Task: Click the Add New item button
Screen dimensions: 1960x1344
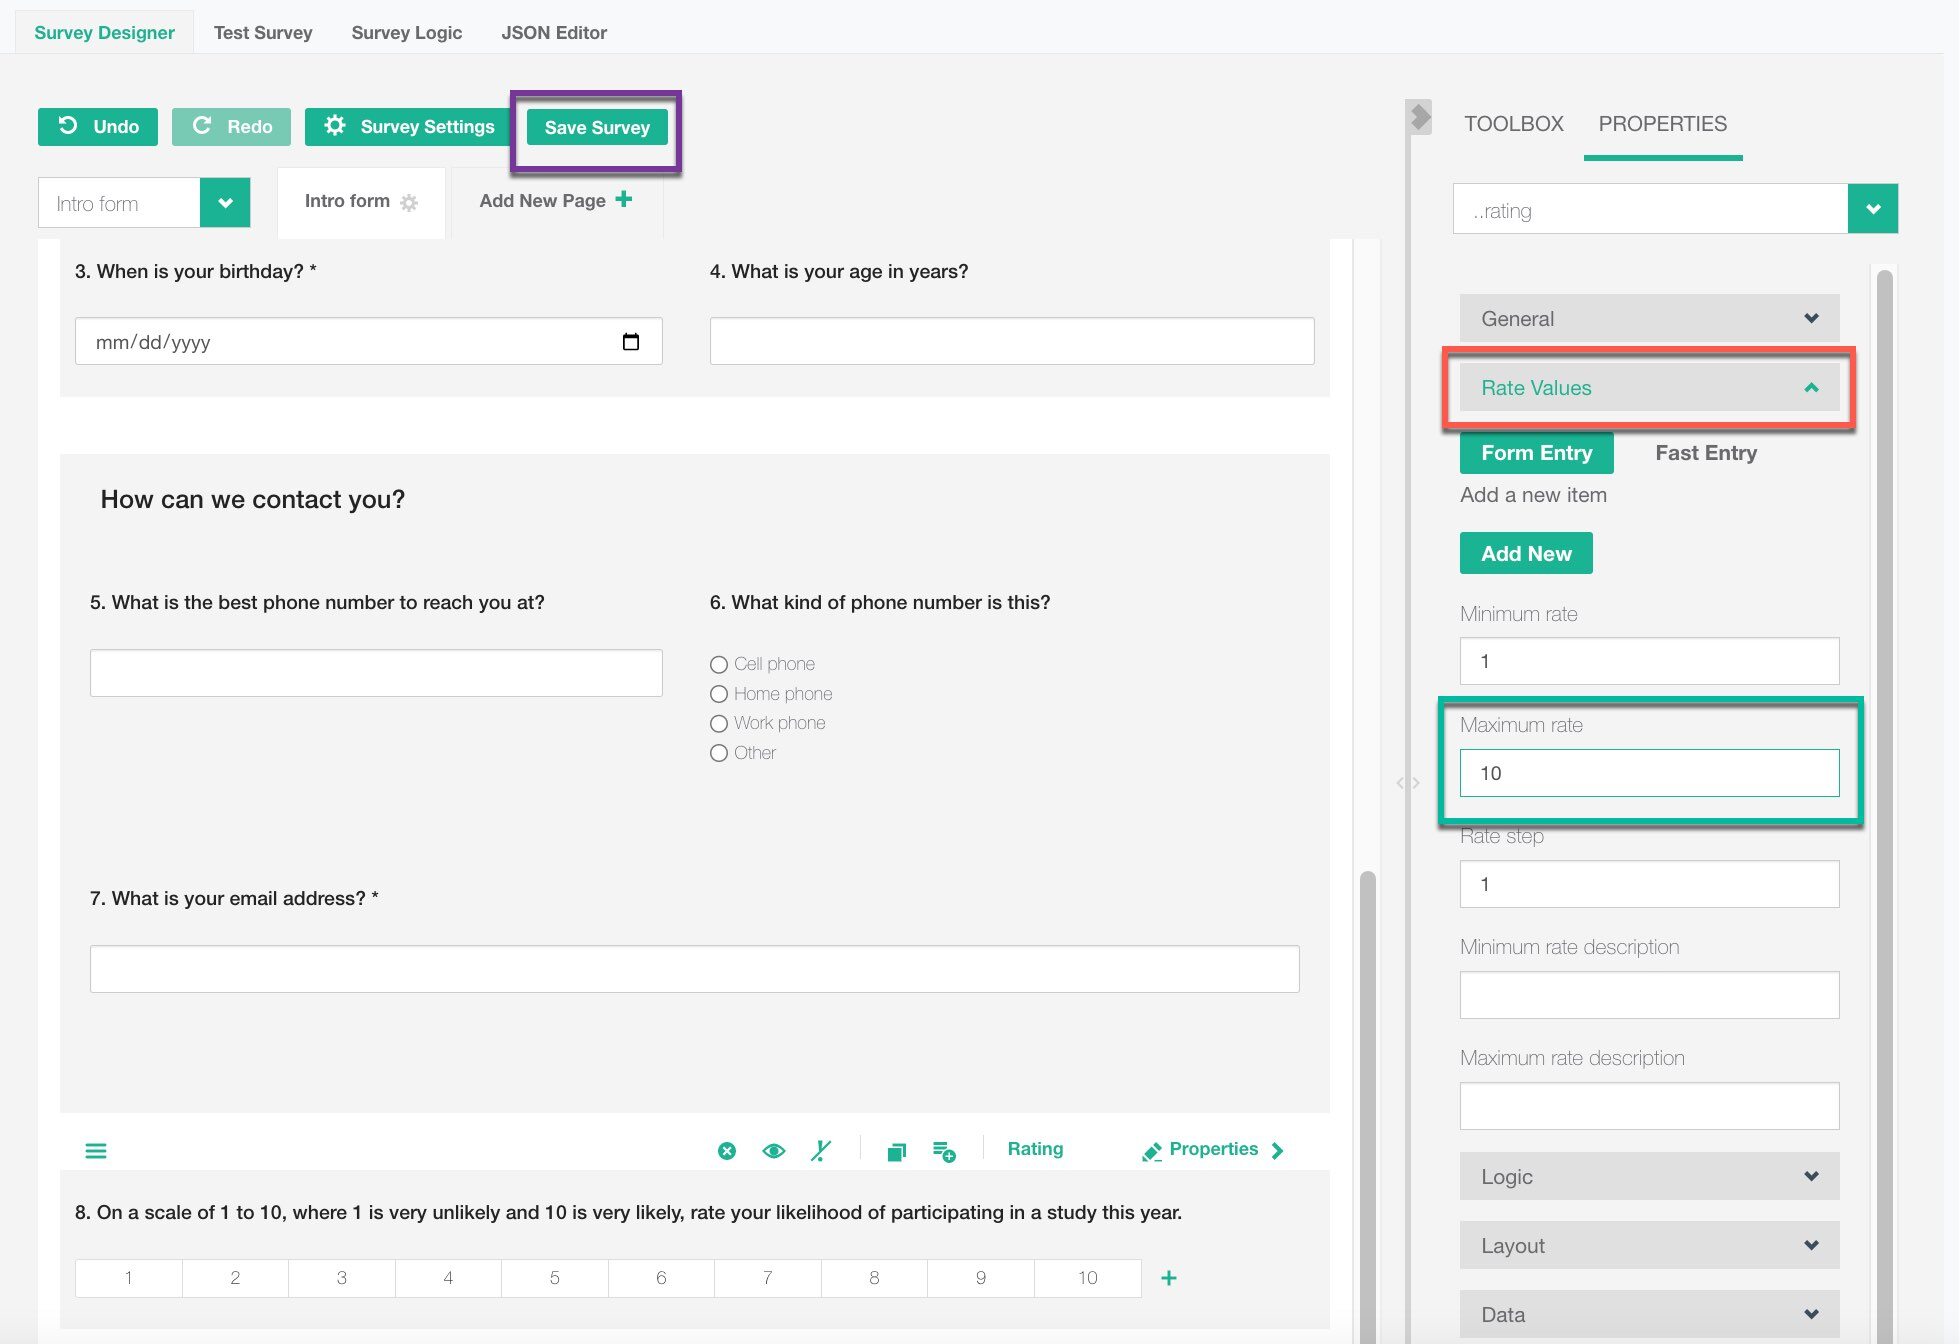Action: pos(1526,553)
